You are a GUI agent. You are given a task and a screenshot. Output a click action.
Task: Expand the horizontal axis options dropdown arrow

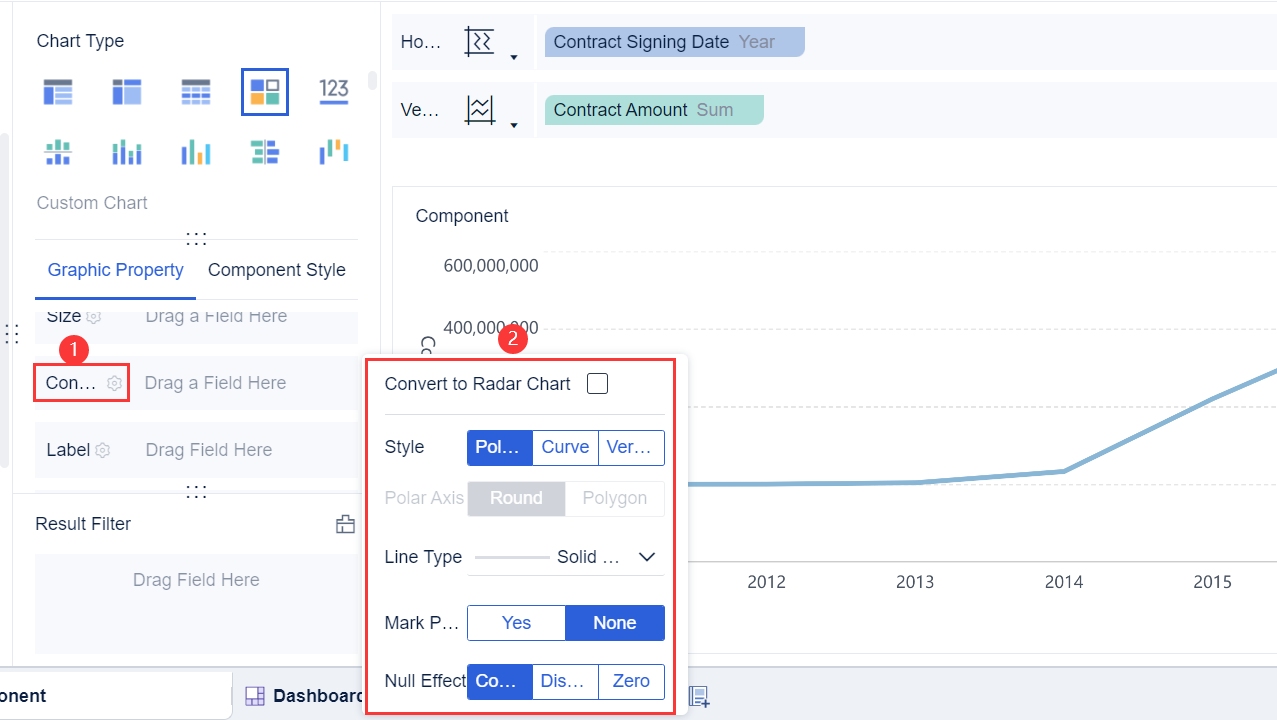514,58
